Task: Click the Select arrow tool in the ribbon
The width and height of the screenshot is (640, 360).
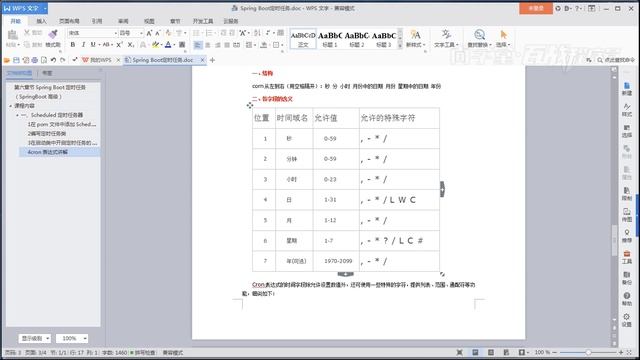Action: coord(503,38)
